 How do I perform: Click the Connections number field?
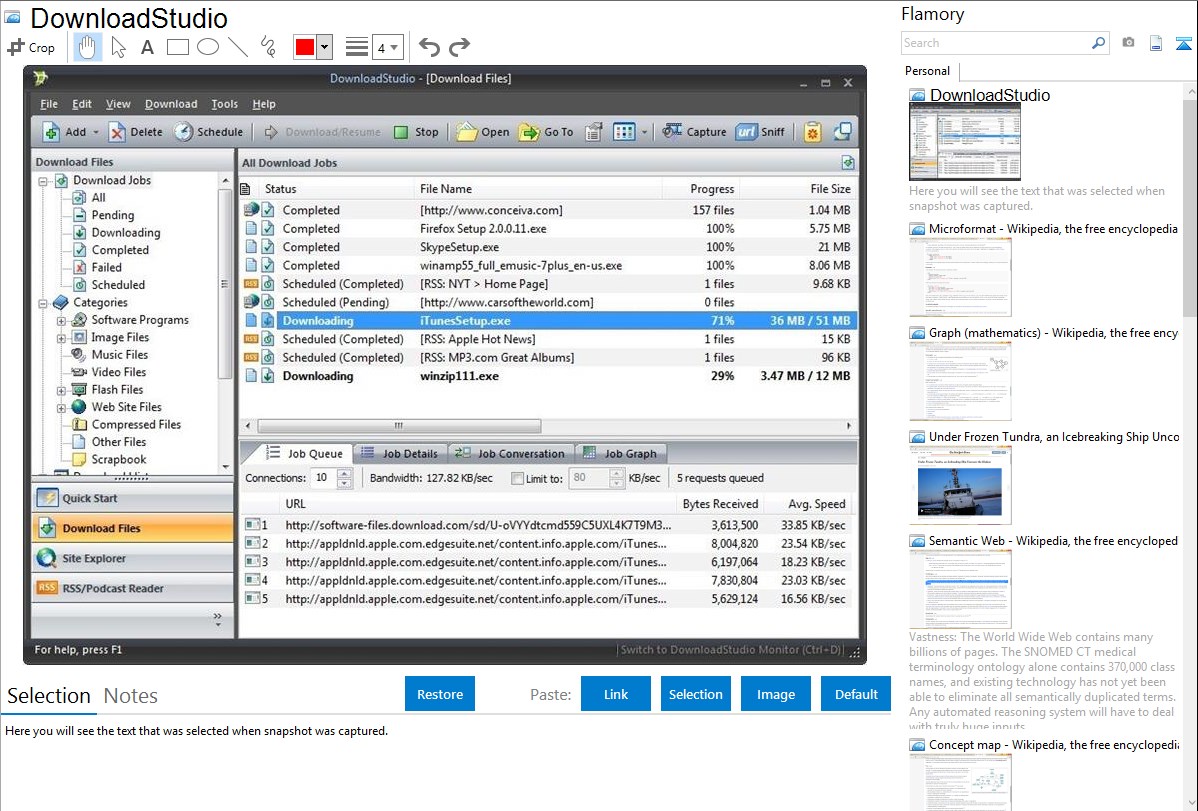pyautogui.click(x=323, y=478)
